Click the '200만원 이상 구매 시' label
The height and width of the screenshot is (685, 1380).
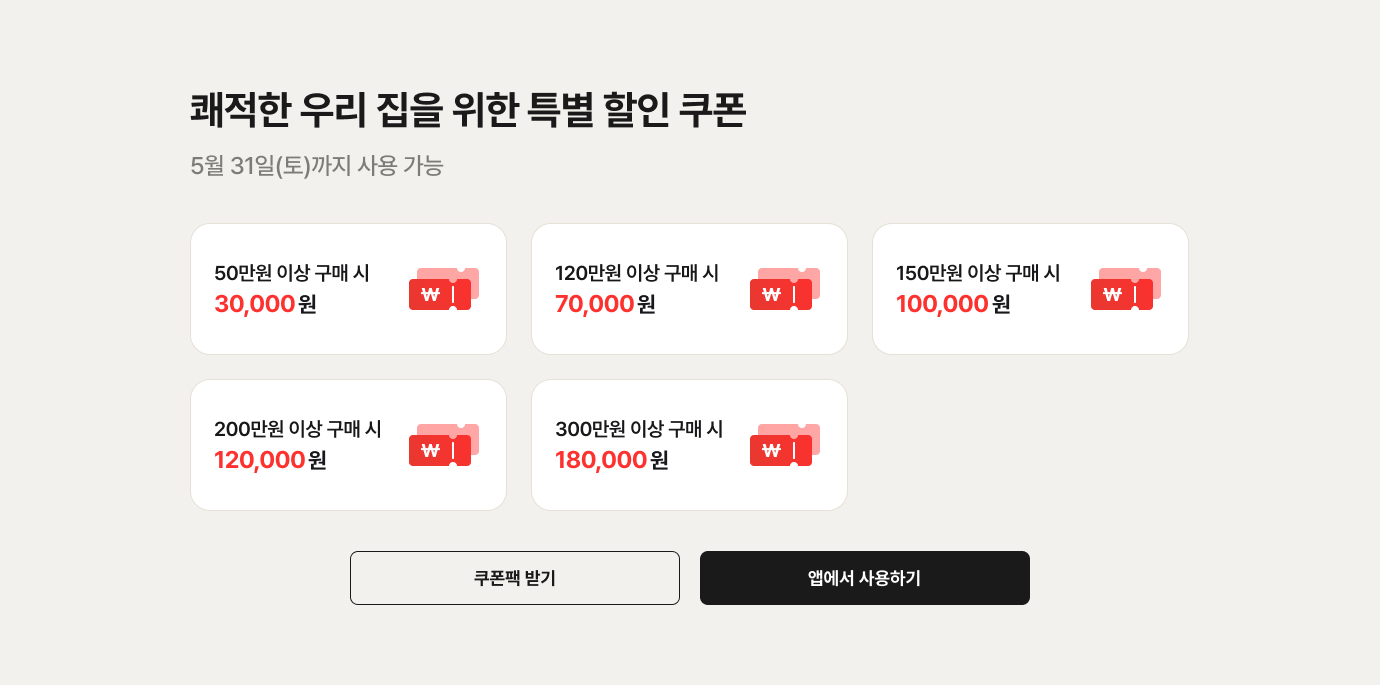[298, 429]
